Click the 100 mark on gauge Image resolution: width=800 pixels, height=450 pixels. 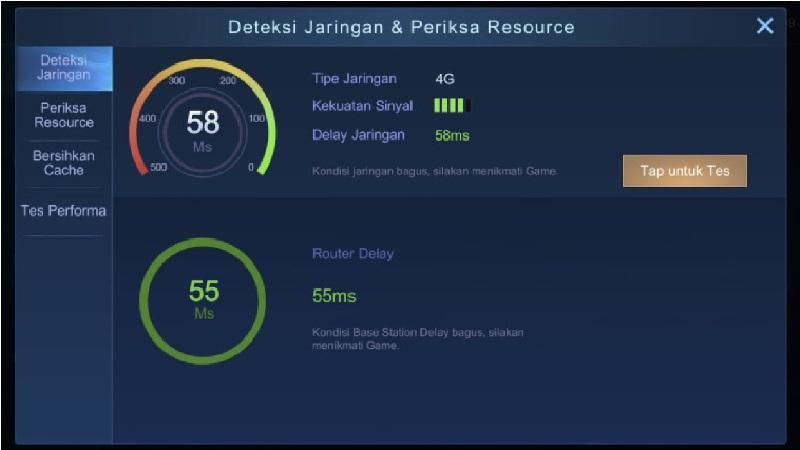click(x=257, y=118)
